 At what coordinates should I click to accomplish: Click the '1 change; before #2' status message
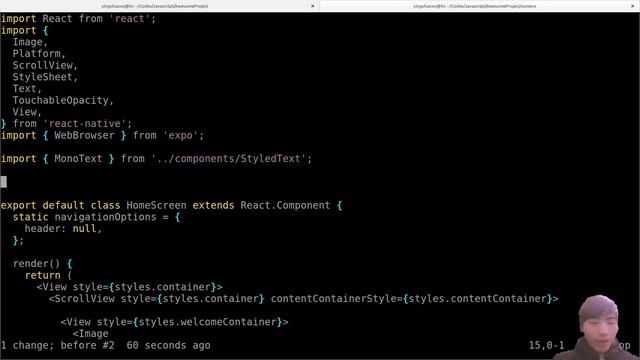[58, 346]
